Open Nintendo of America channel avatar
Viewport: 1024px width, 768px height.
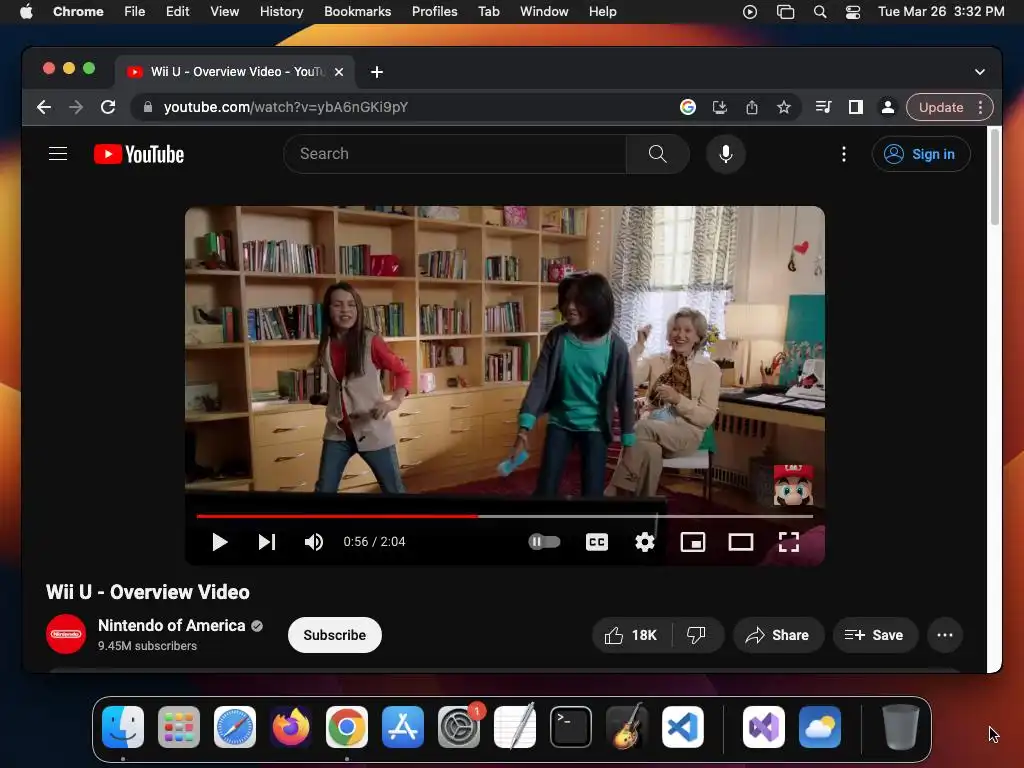(66, 634)
